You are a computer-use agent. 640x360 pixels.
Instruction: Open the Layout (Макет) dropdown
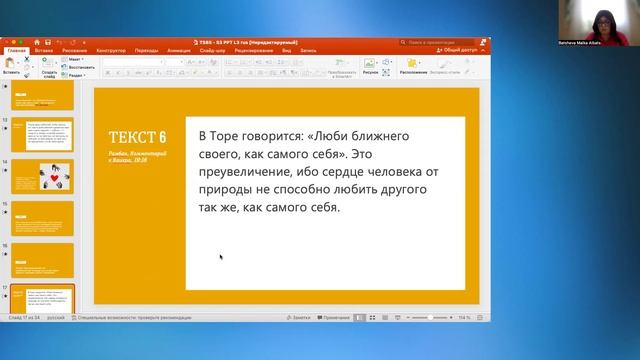tap(73, 59)
